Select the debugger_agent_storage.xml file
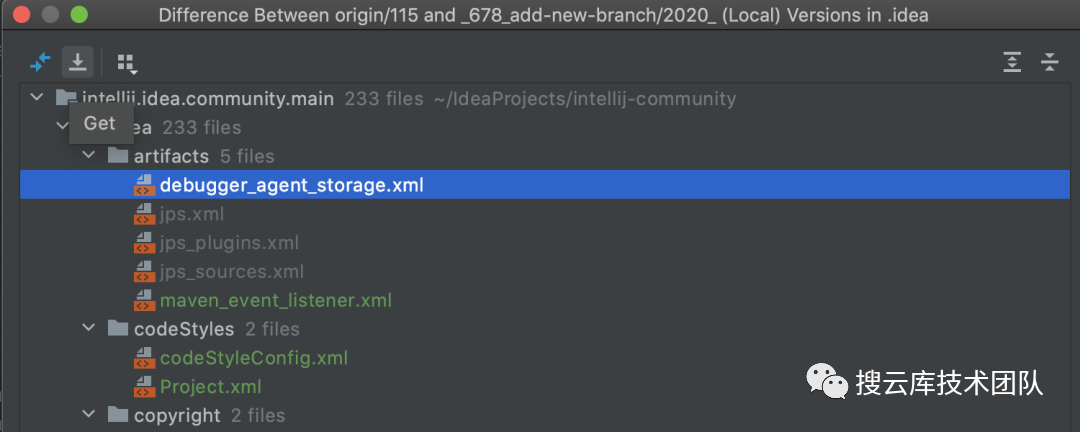This screenshot has width=1080, height=432. pos(550,185)
